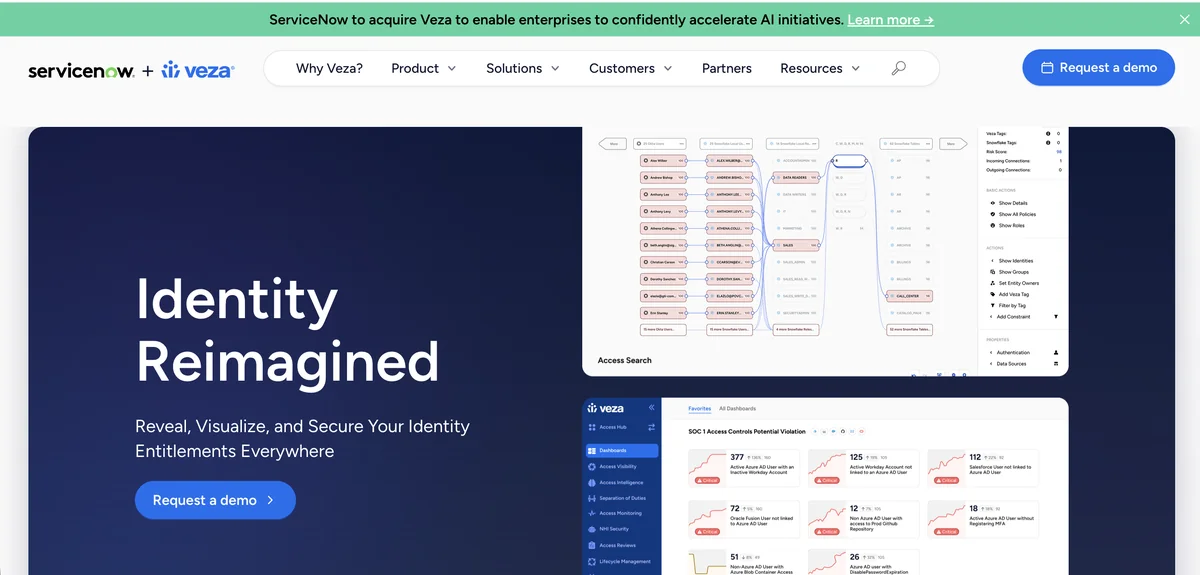Viewport: 1200px width, 575px height.
Task: Open the 112 Salesforce User card
Action: tap(983, 468)
